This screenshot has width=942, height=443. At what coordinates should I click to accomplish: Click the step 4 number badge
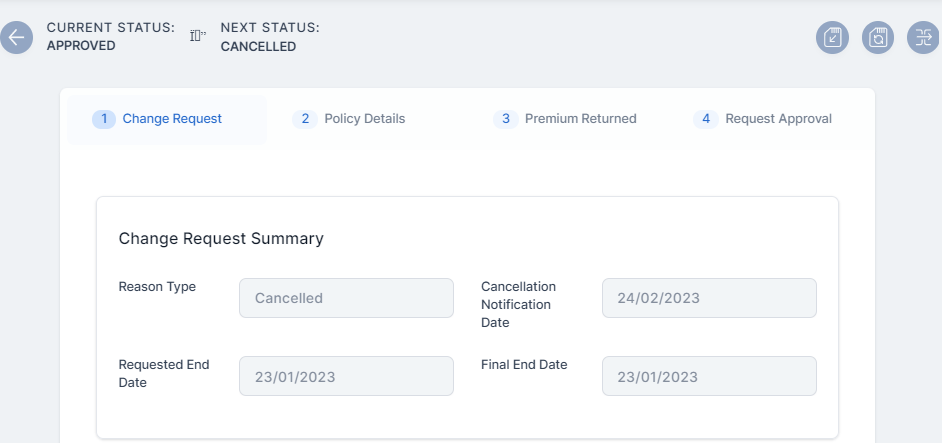coord(706,119)
